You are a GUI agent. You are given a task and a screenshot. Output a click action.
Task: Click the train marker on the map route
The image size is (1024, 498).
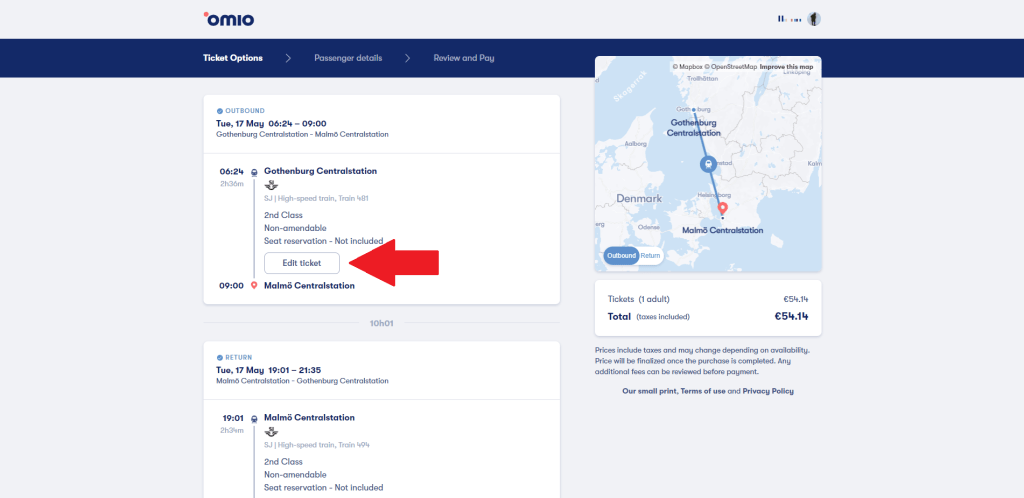707,165
